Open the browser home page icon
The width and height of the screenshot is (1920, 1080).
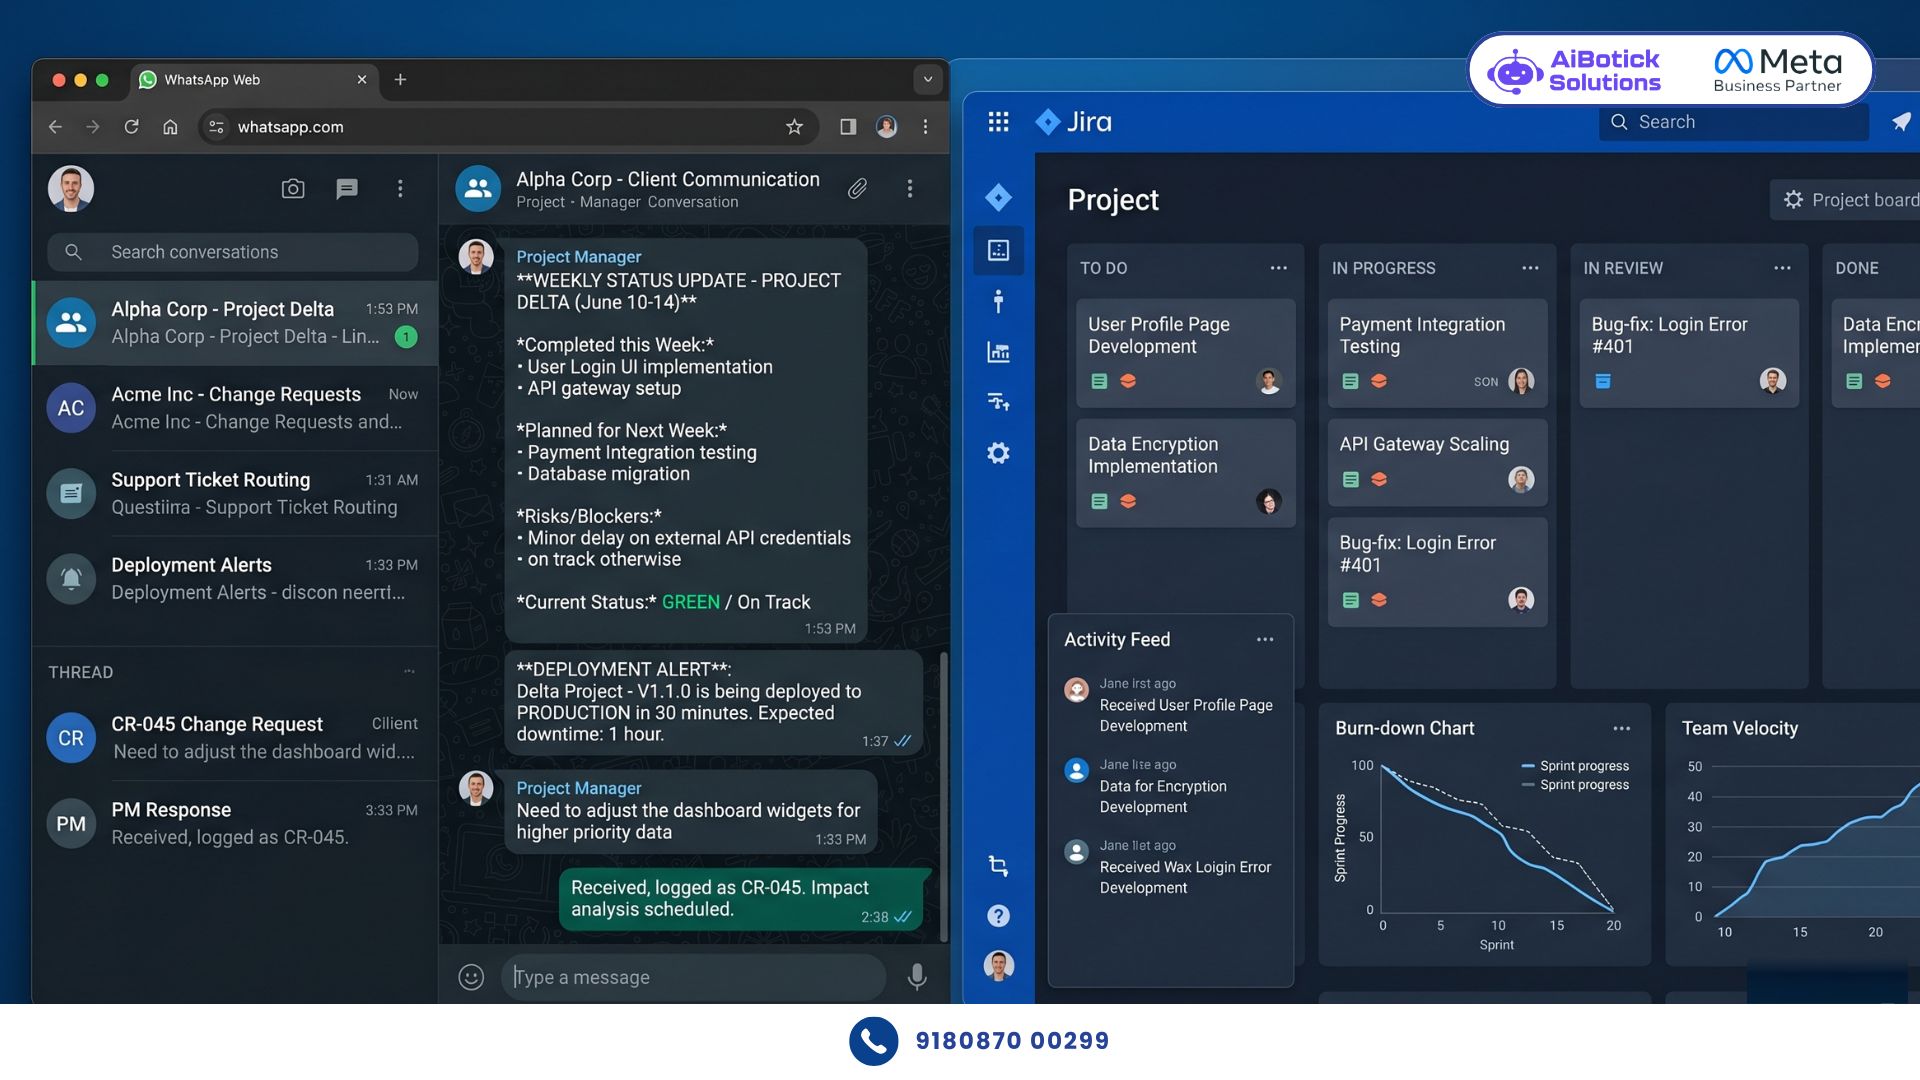170,127
